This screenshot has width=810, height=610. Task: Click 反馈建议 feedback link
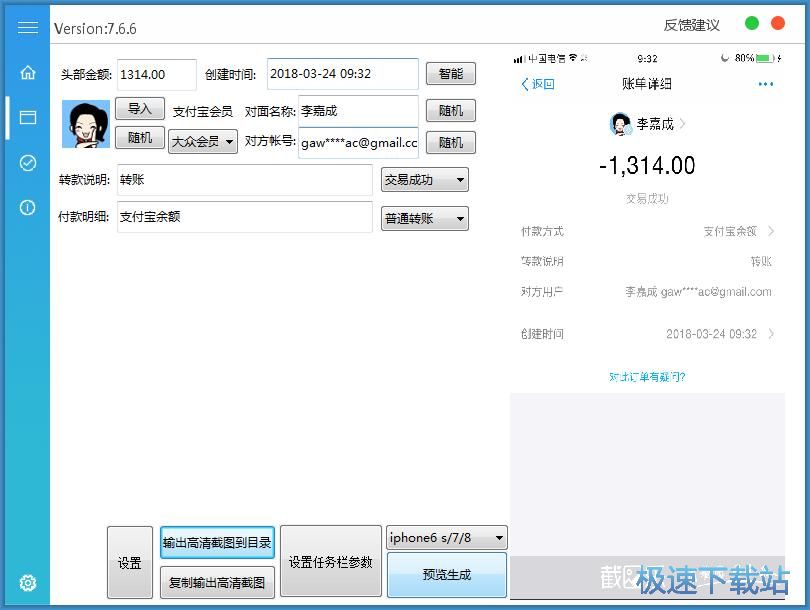[x=691, y=25]
